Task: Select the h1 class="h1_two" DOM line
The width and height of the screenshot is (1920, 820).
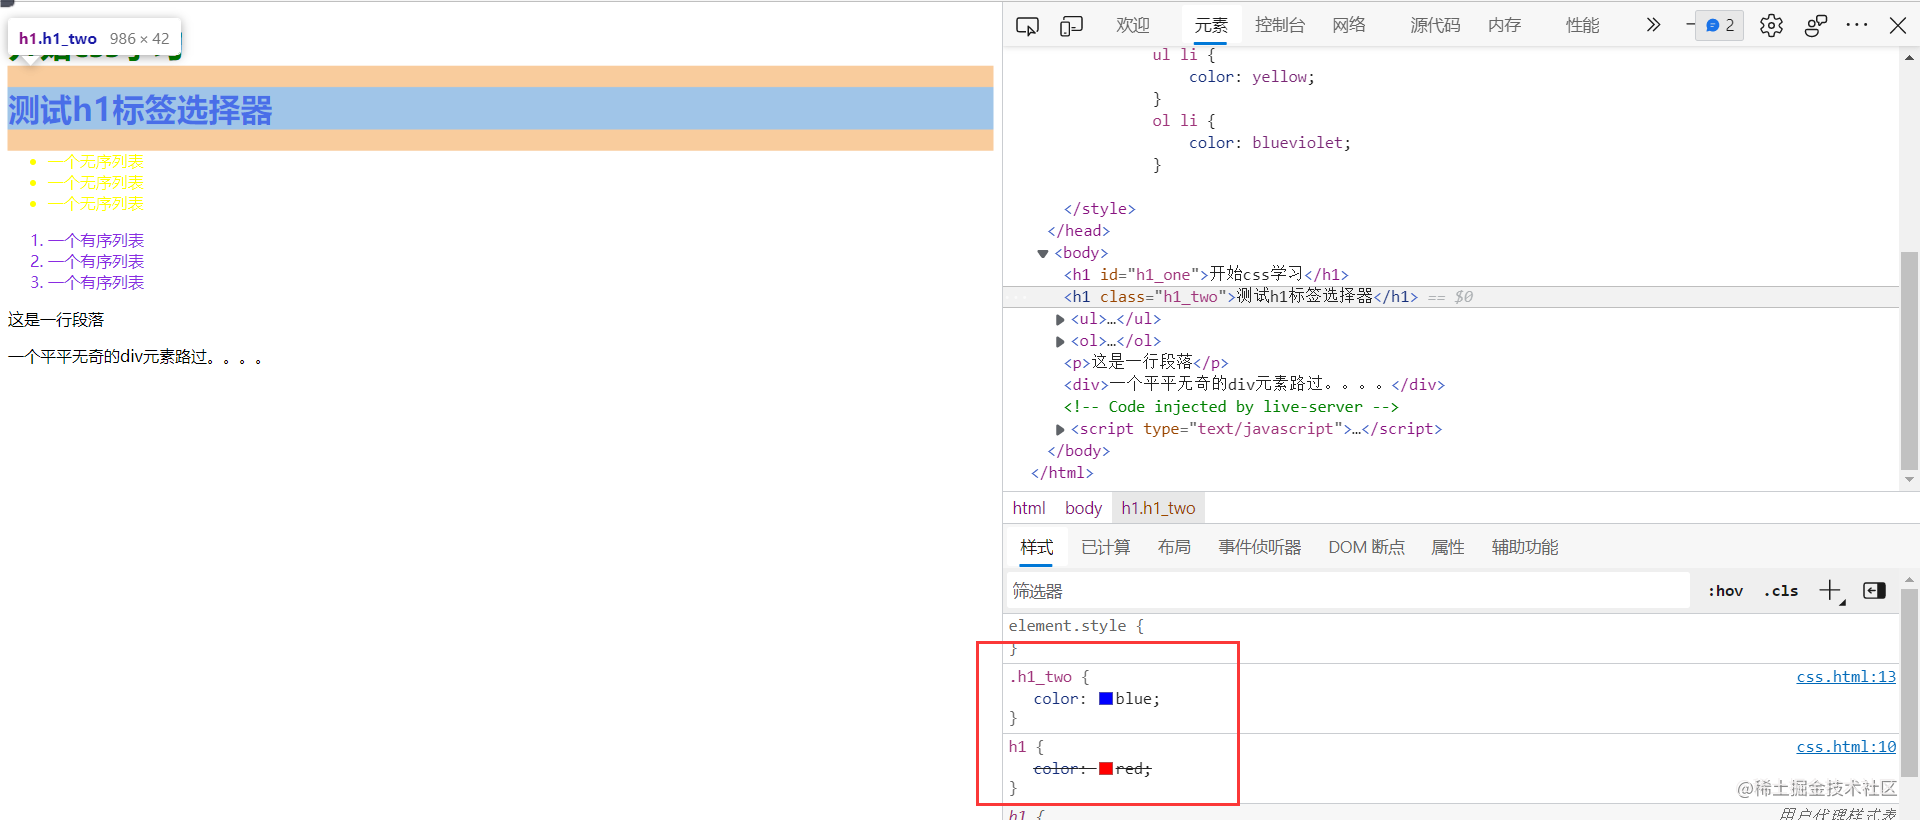Action: coord(1240,296)
